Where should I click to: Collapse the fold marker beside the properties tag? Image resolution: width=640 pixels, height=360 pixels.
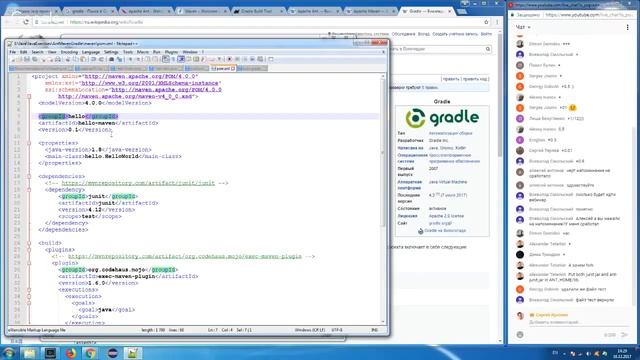pyautogui.click(x=29, y=143)
